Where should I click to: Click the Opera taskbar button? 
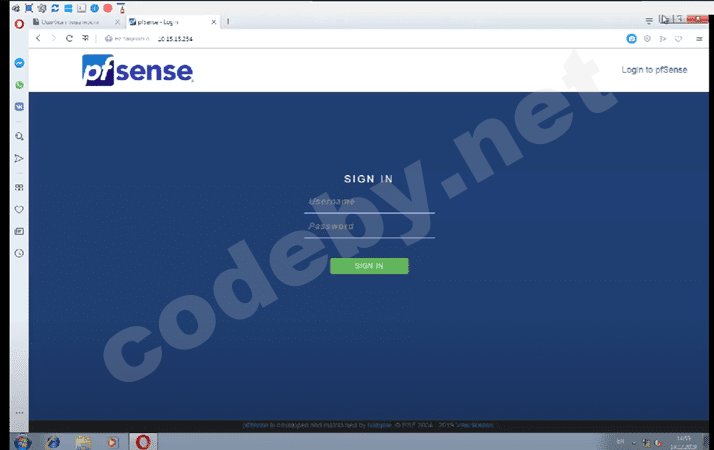[x=143, y=442]
